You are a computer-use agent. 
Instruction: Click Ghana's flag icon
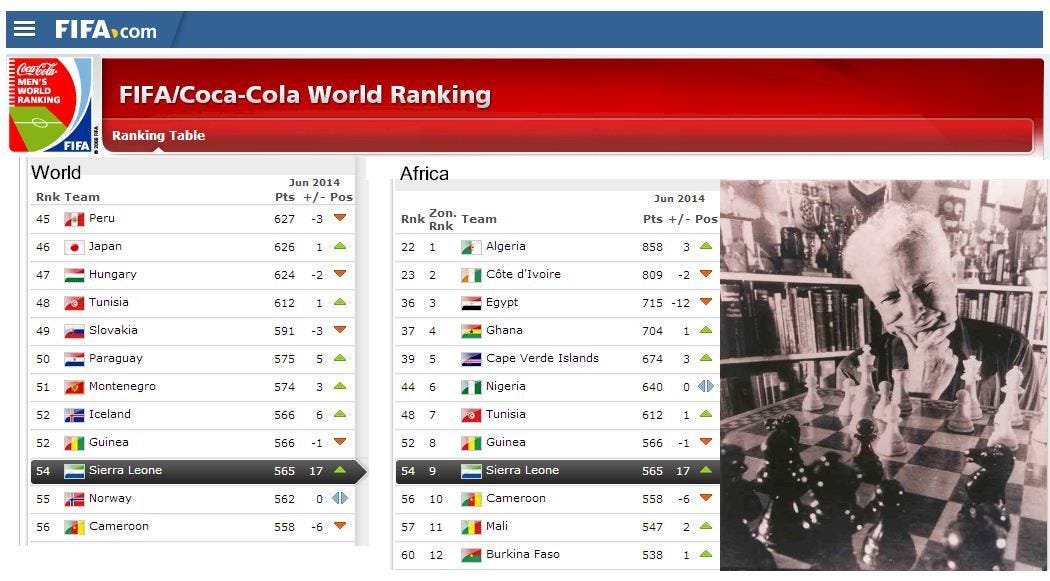471,331
